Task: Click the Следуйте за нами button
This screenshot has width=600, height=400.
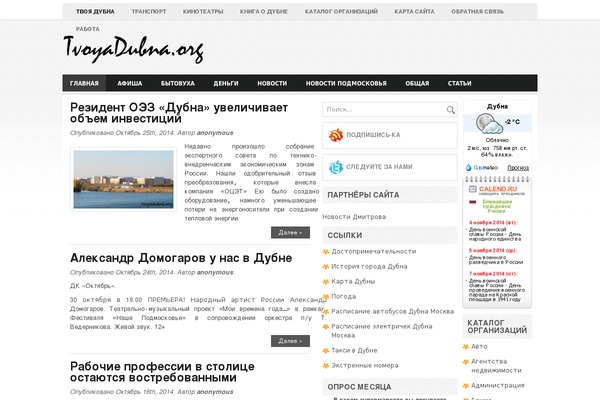Action: pyautogui.click(x=390, y=167)
